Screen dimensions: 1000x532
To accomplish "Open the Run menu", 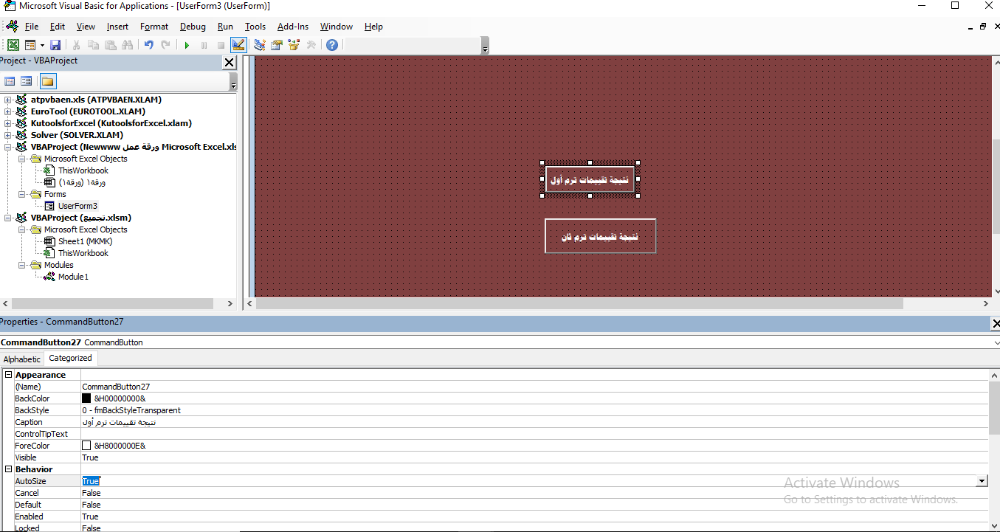I will coord(225,27).
